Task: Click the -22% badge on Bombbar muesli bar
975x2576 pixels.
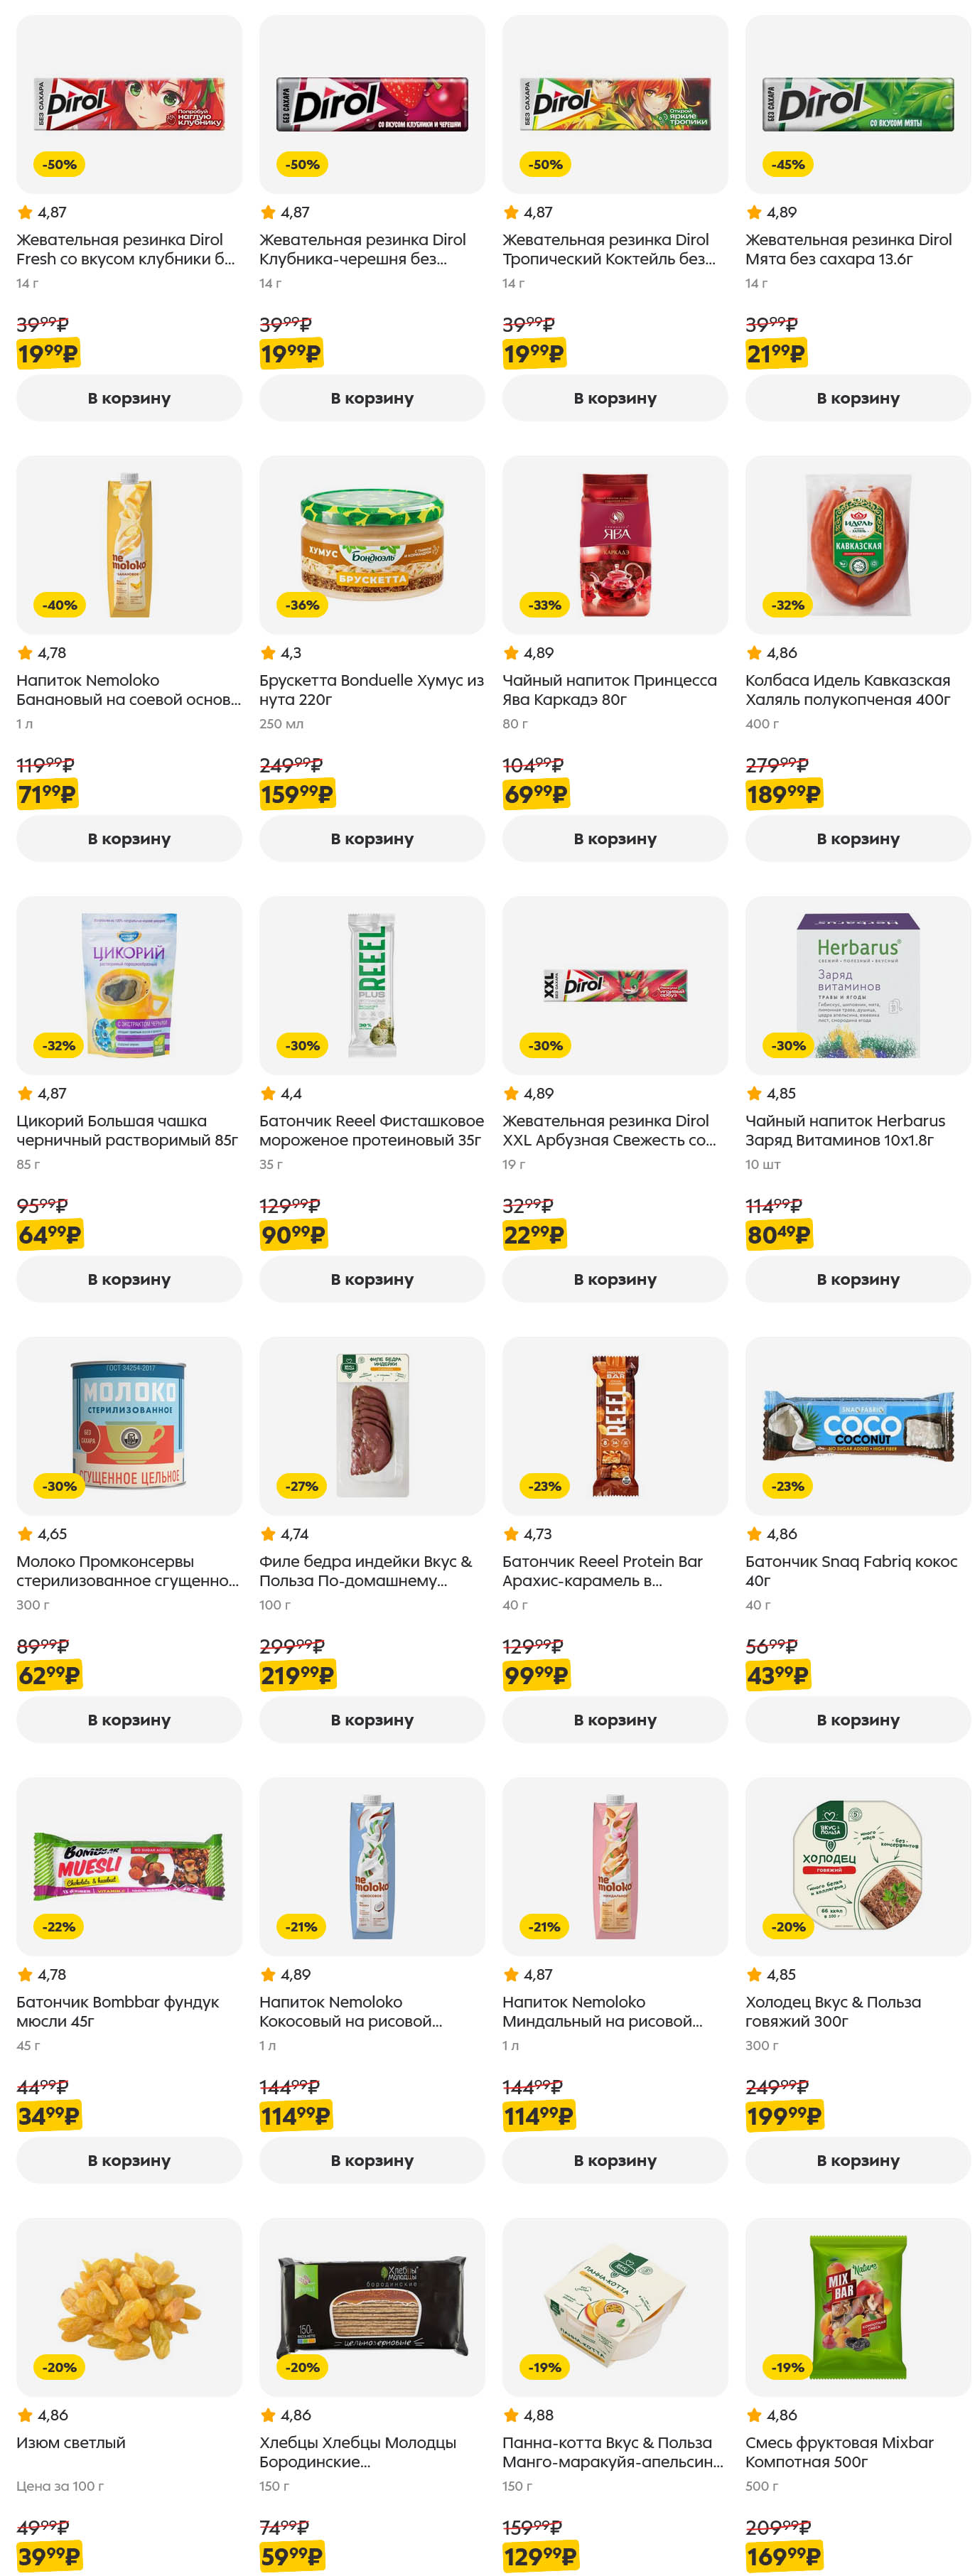Action: [x=59, y=1926]
